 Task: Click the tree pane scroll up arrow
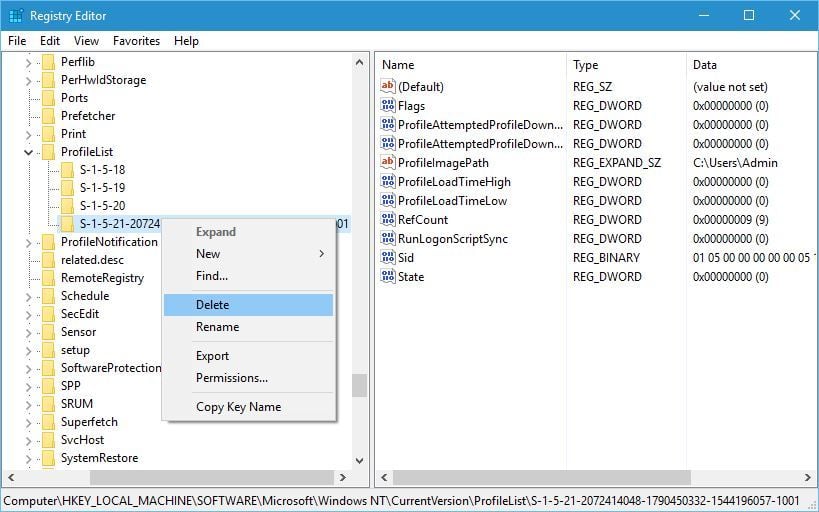coord(359,62)
